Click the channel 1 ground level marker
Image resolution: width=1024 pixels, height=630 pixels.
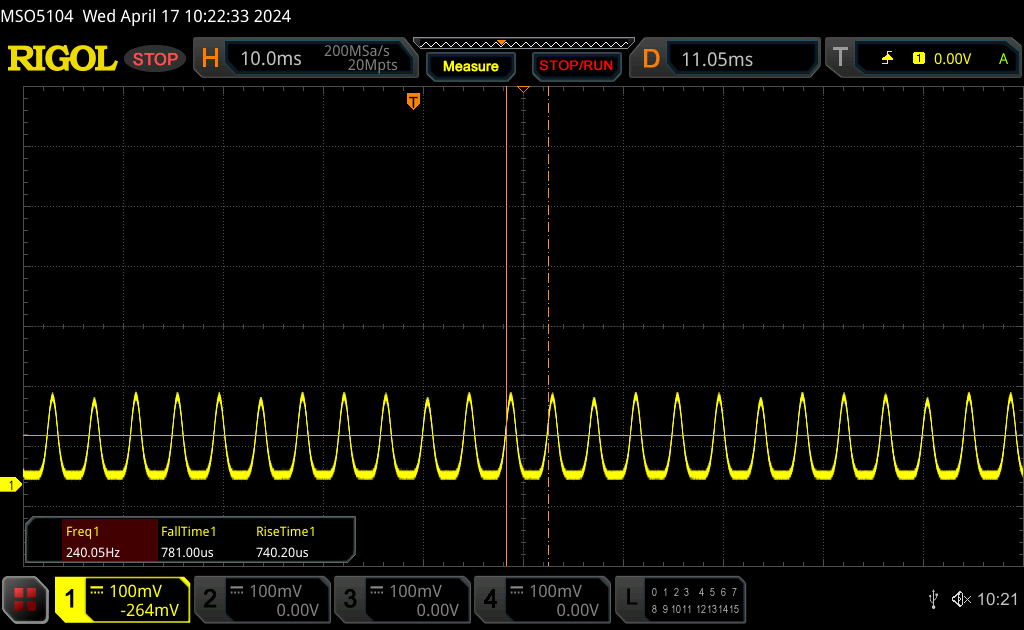(10, 485)
